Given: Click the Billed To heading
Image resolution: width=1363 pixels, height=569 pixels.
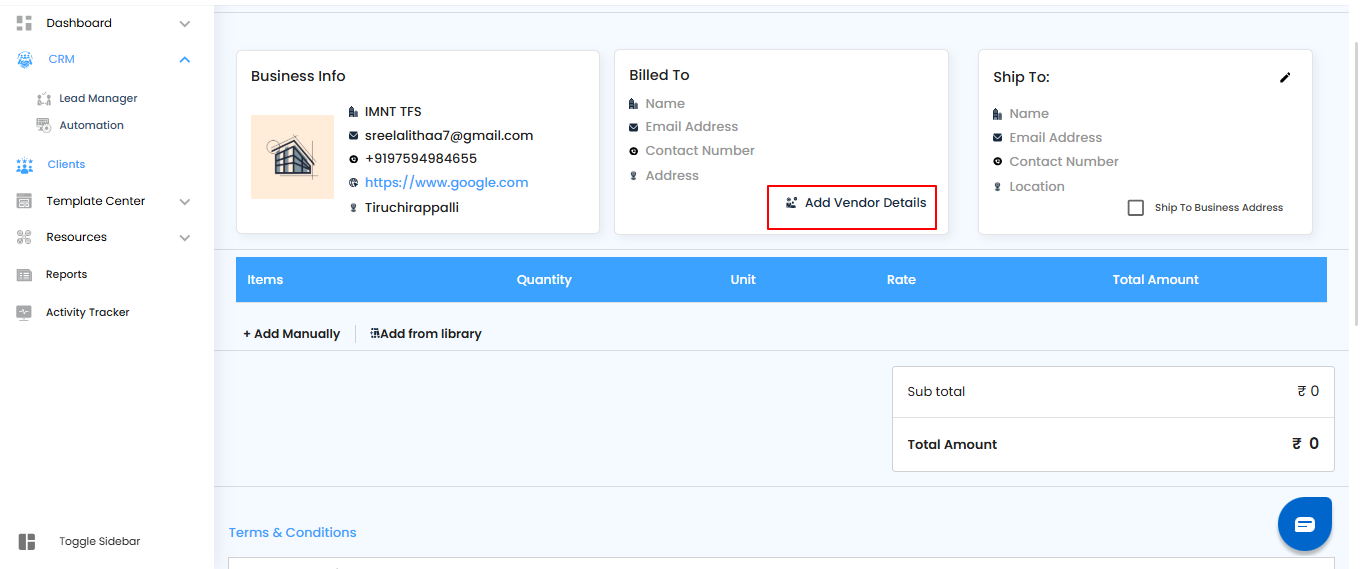Looking at the screenshot, I should (659, 75).
